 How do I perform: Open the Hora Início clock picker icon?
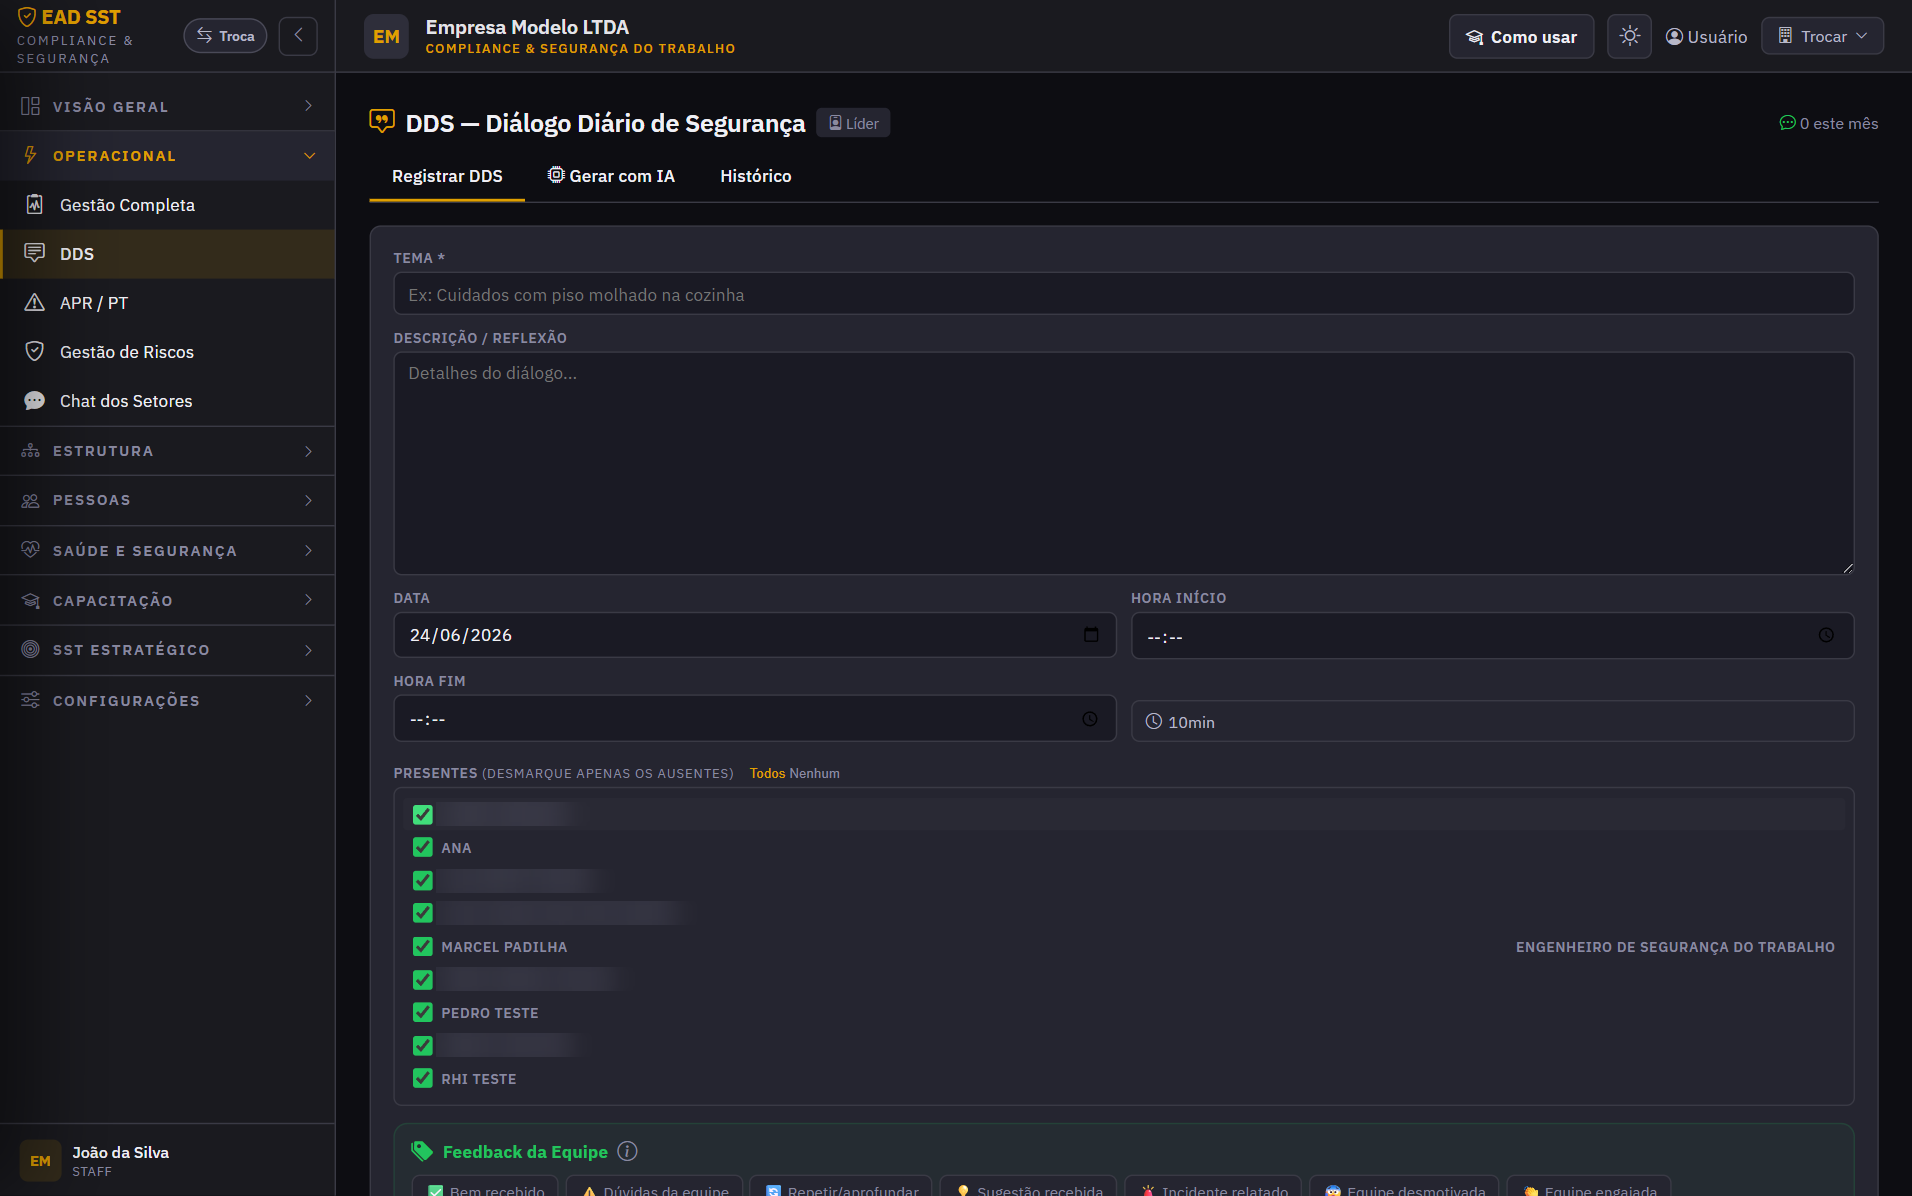1826,635
